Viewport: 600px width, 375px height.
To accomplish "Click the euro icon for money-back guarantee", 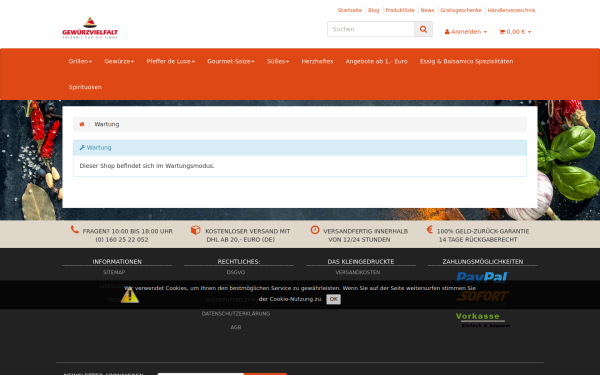I will [430, 230].
